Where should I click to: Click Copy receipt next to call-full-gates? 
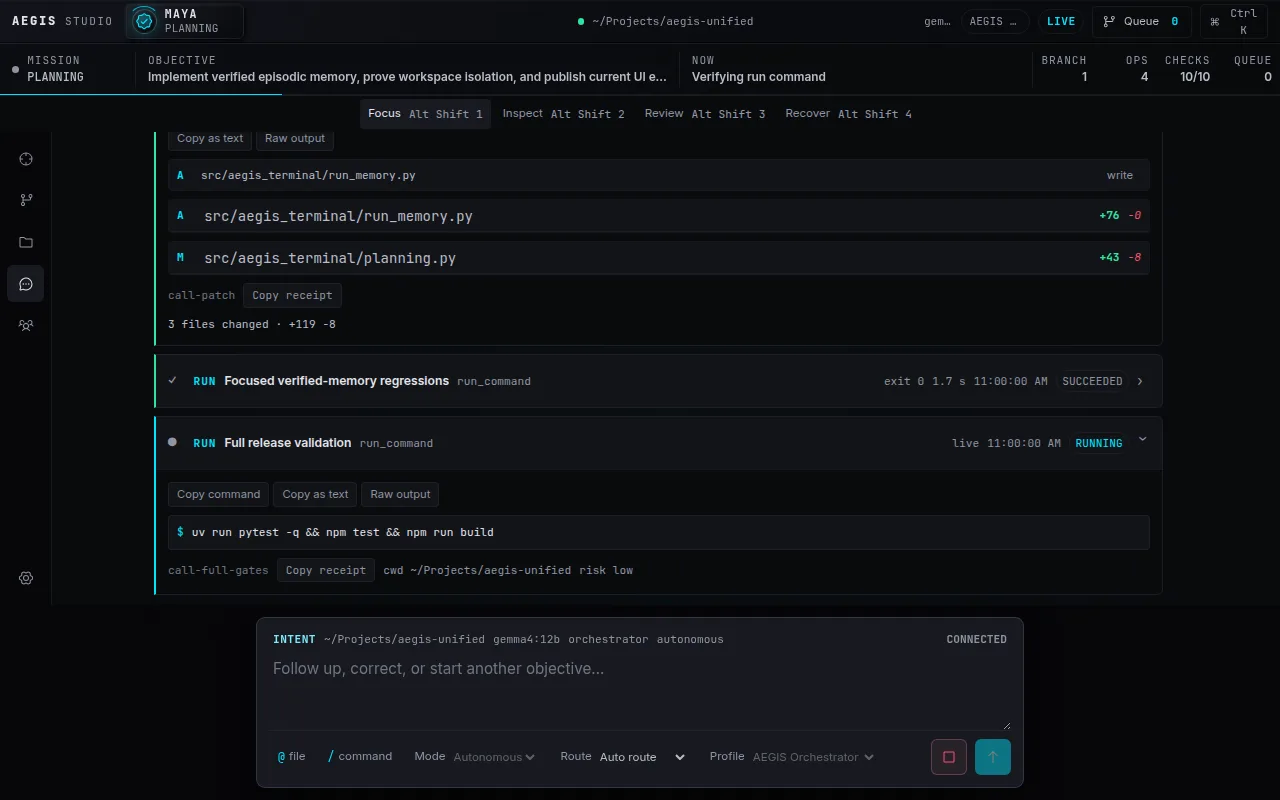click(x=326, y=570)
